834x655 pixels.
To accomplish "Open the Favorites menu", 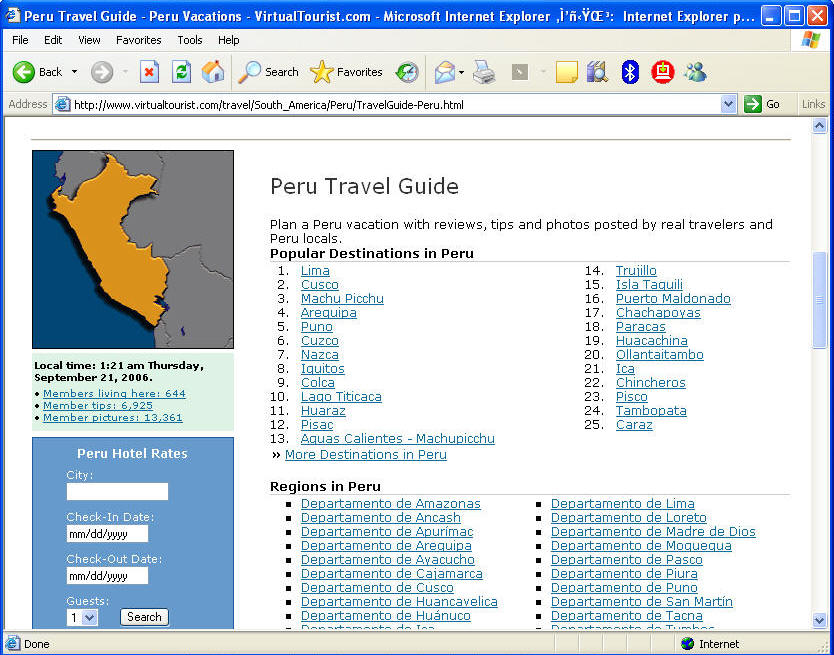I will click(138, 40).
